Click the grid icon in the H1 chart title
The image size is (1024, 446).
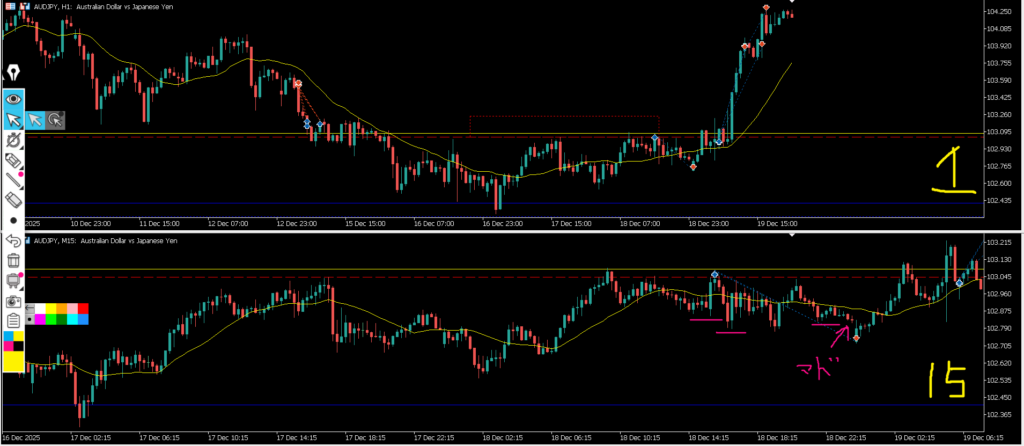(x=10, y=6)
